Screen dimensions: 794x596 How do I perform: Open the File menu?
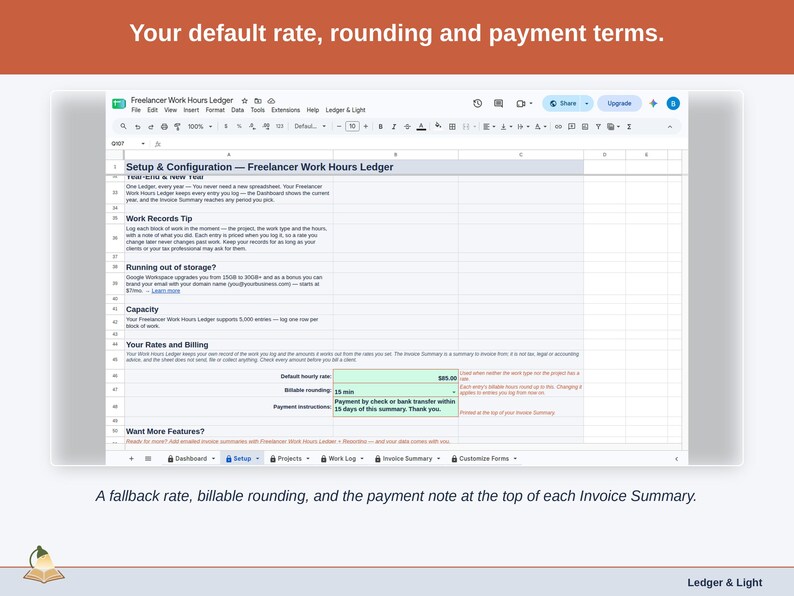pyautogui.click(x=136, y=110)
